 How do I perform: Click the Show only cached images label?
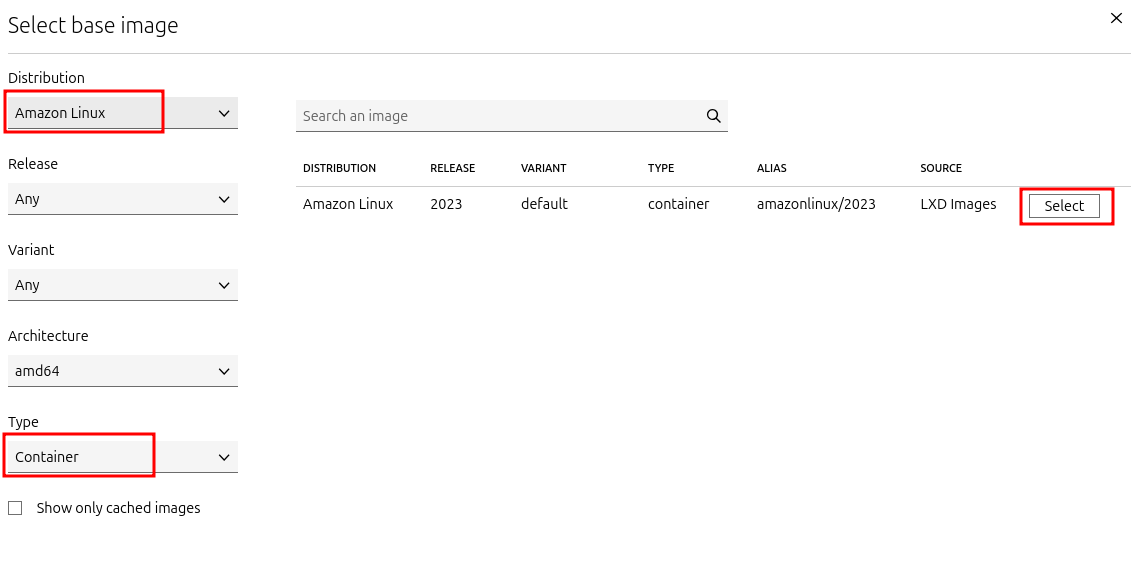click(119, 508)
